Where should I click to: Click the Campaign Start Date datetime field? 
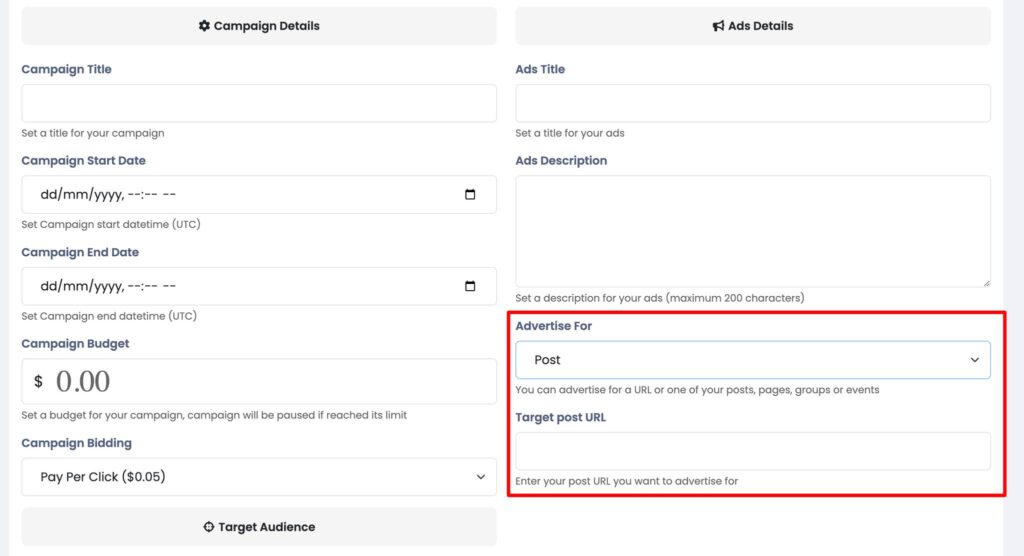coord(259,194)
